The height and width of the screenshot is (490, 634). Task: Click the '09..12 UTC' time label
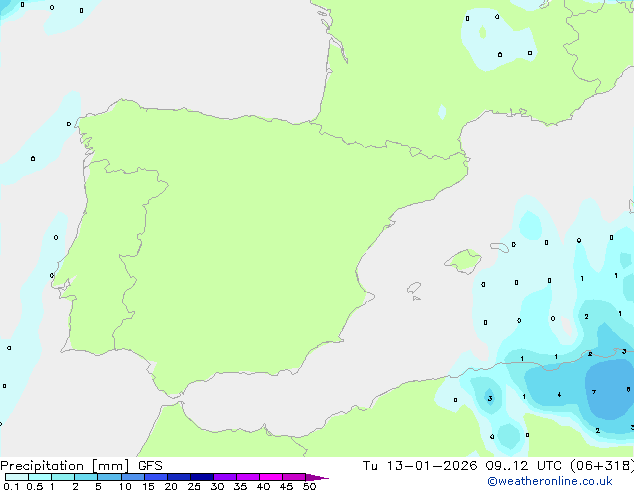tap(524, 466)
